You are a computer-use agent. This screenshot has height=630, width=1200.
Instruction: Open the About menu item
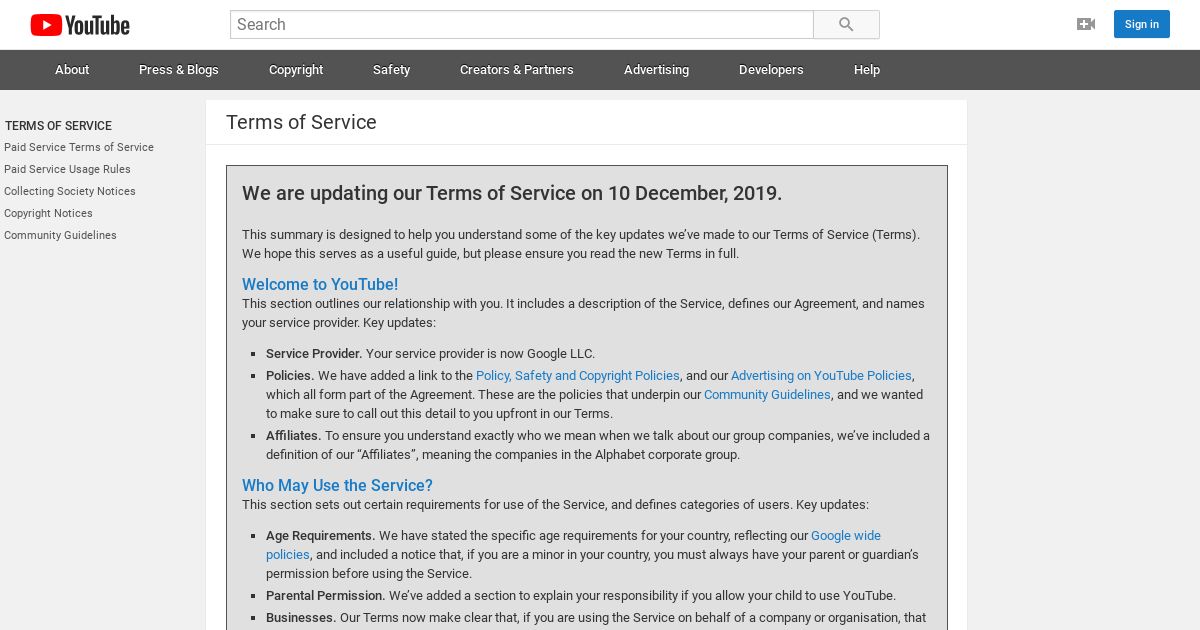(72, 70)
